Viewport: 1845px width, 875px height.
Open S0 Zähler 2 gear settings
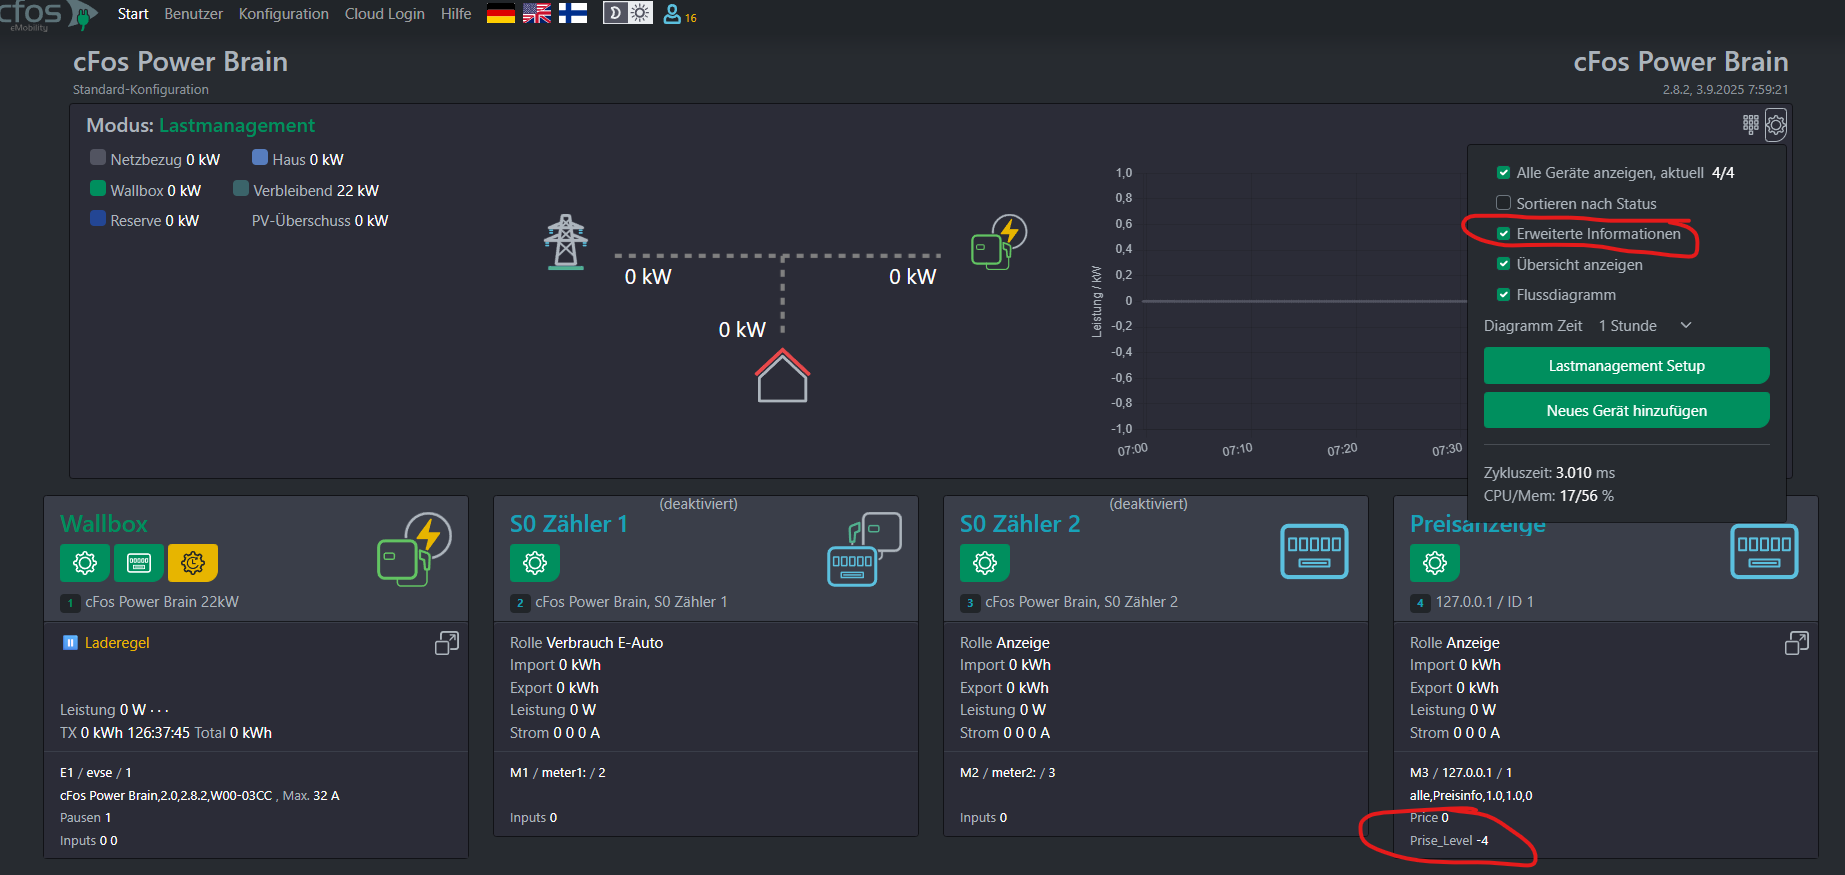pyautogui.click(x=985, y=563)
